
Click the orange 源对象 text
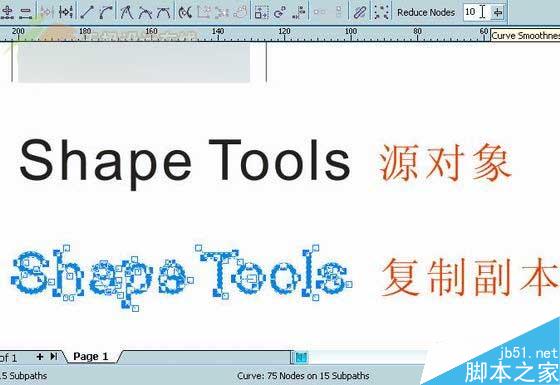[x=445, y=163]
